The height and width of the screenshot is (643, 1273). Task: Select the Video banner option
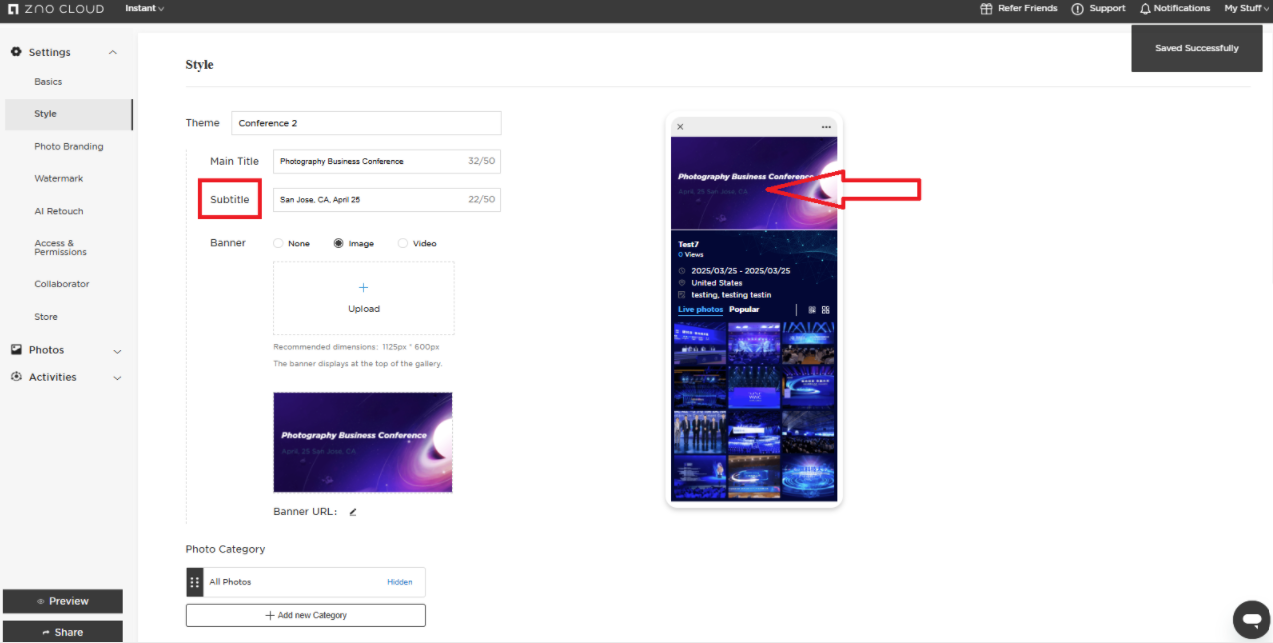tap(403, 243)
